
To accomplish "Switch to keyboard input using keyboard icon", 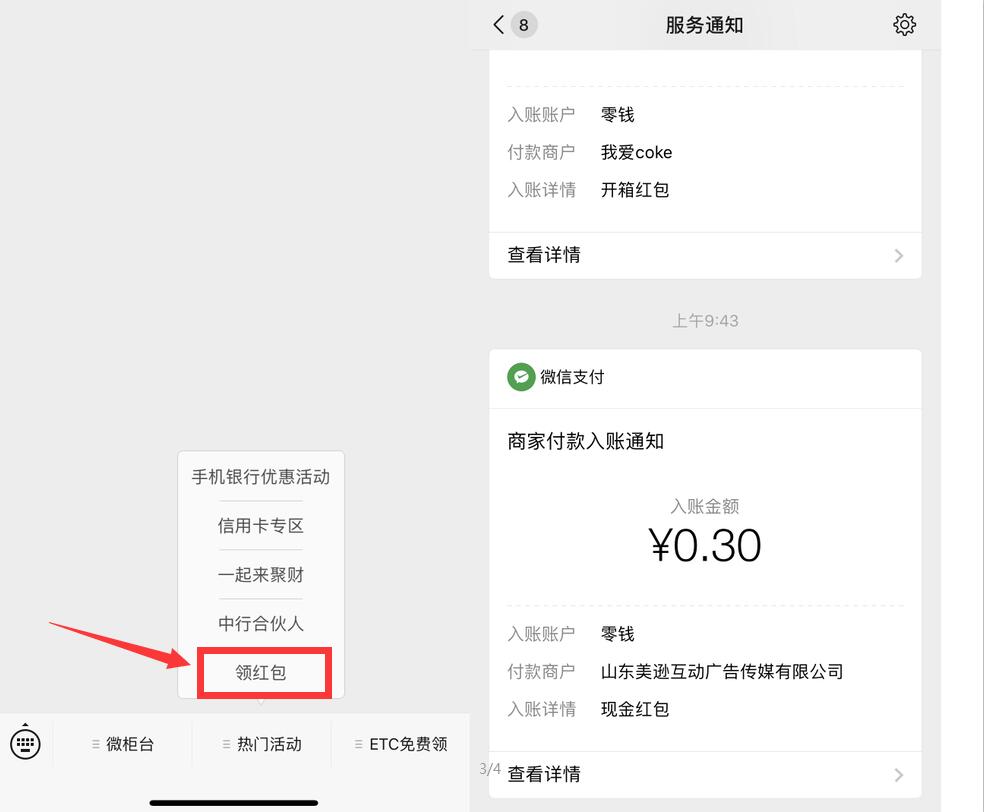I will [25, 743].
